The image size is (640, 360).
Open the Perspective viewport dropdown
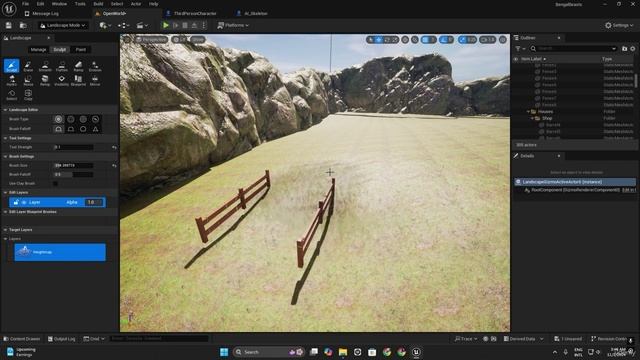pyautogui.click(x=151, y=40)
